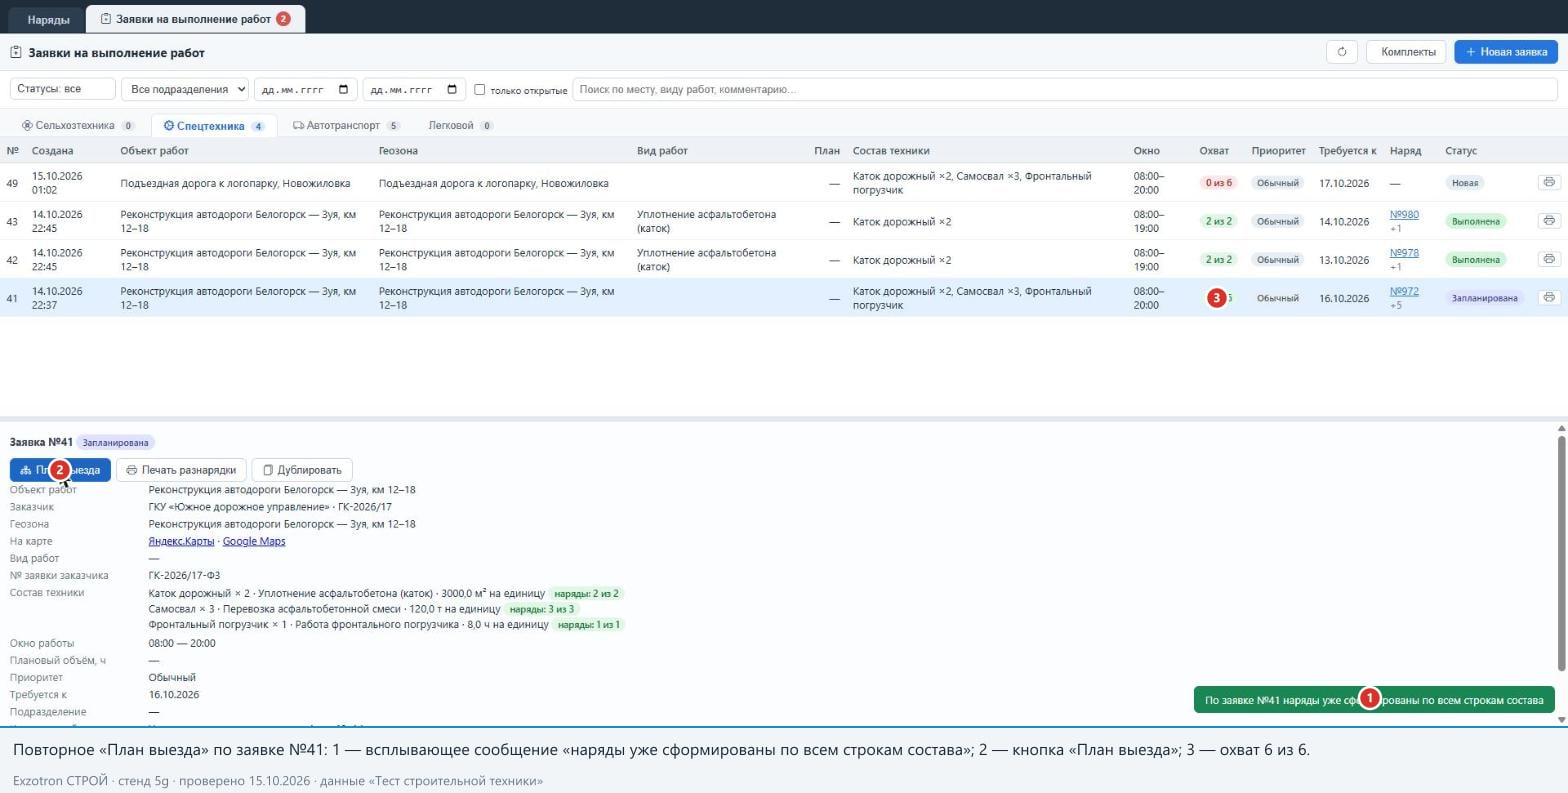The width and height of the screenshot is (1568, 793).
Task: Select the row with «Подъездная дорога к логопарку, Новожиловка»
Action: pyautogui.click(x=784, y=183)
